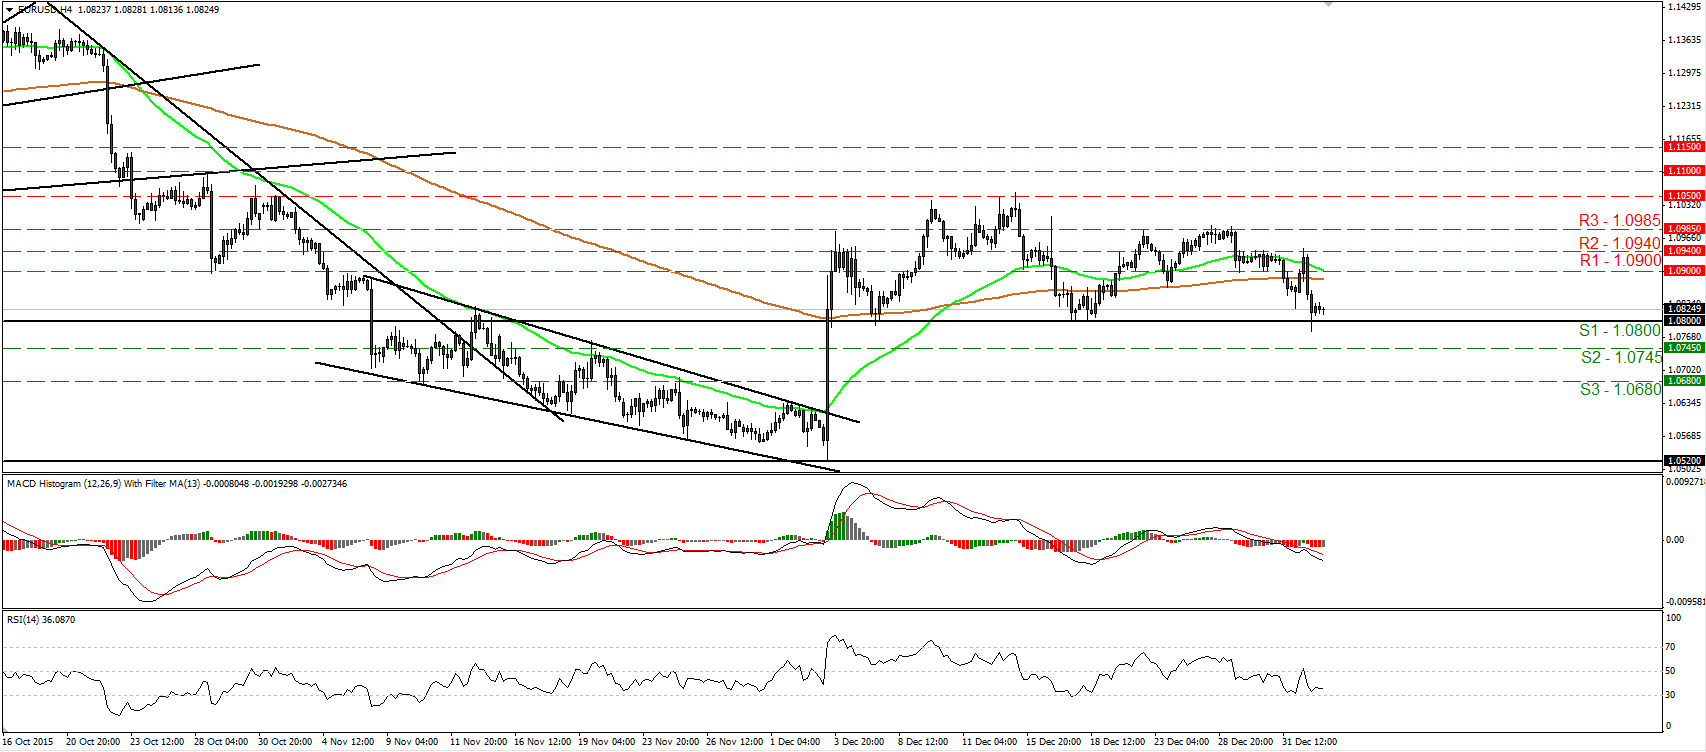Click the MACD scale value 0.00

tap(1675, 540)
